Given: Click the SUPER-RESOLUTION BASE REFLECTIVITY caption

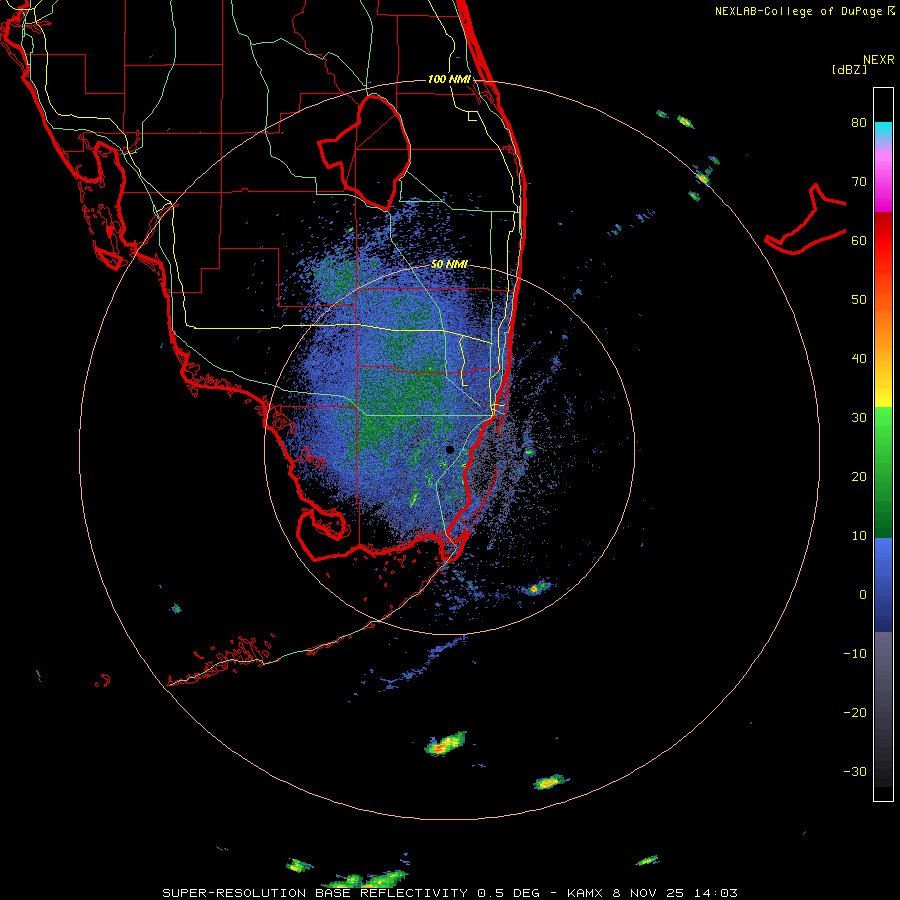Looking at the screenshot, I should (315, 893).
